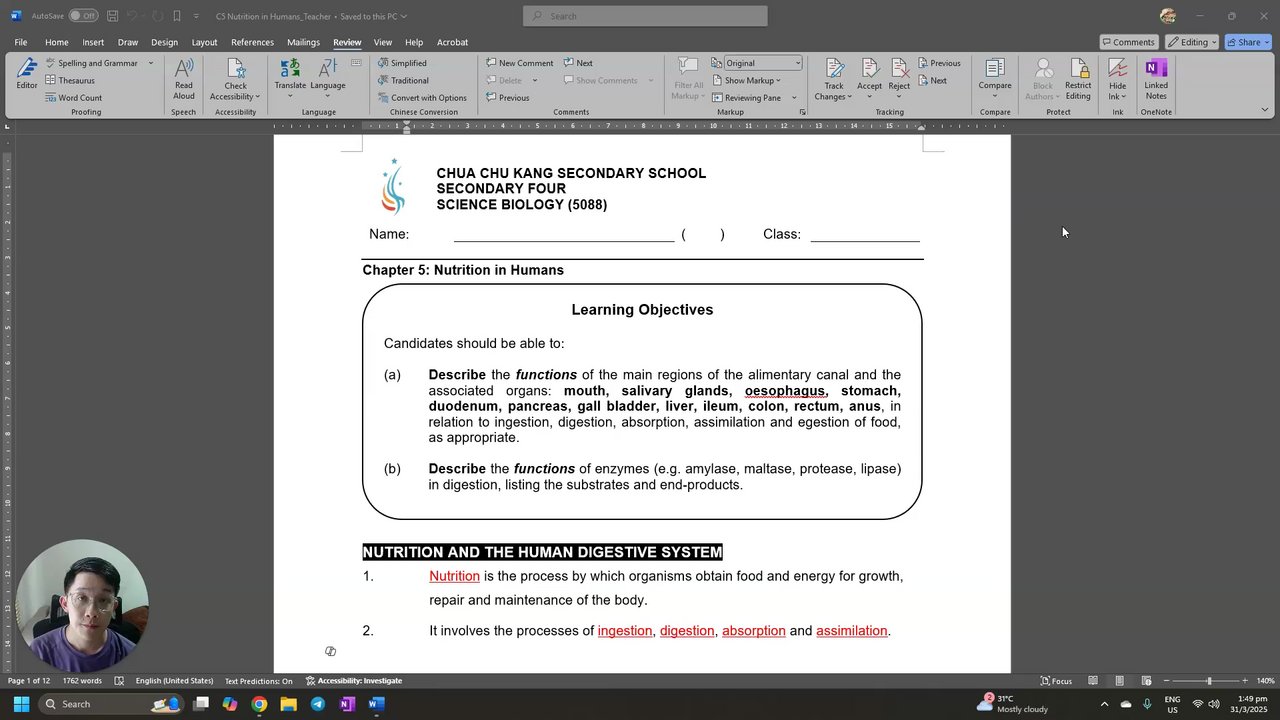Image resolution: width=1280 pixels, height=720 pixels.
Task: Open the IME keyboard icon in Language group
Action: (x=356, y=63)
